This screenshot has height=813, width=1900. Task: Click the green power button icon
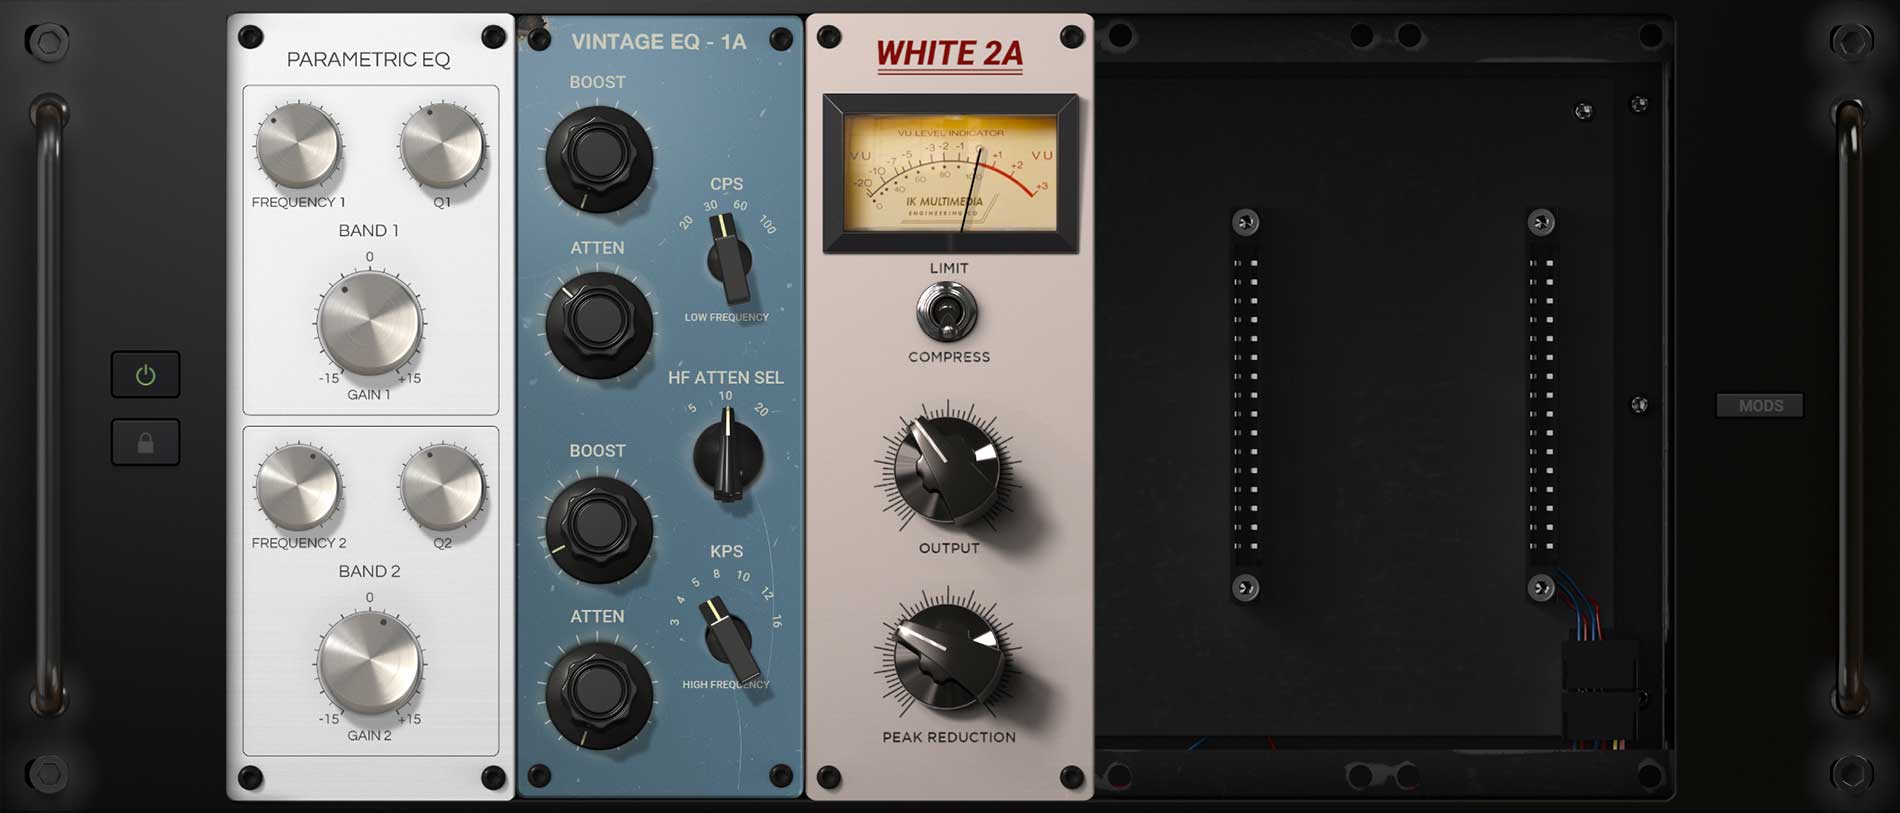pyautogui.click(x=145, y=375)
